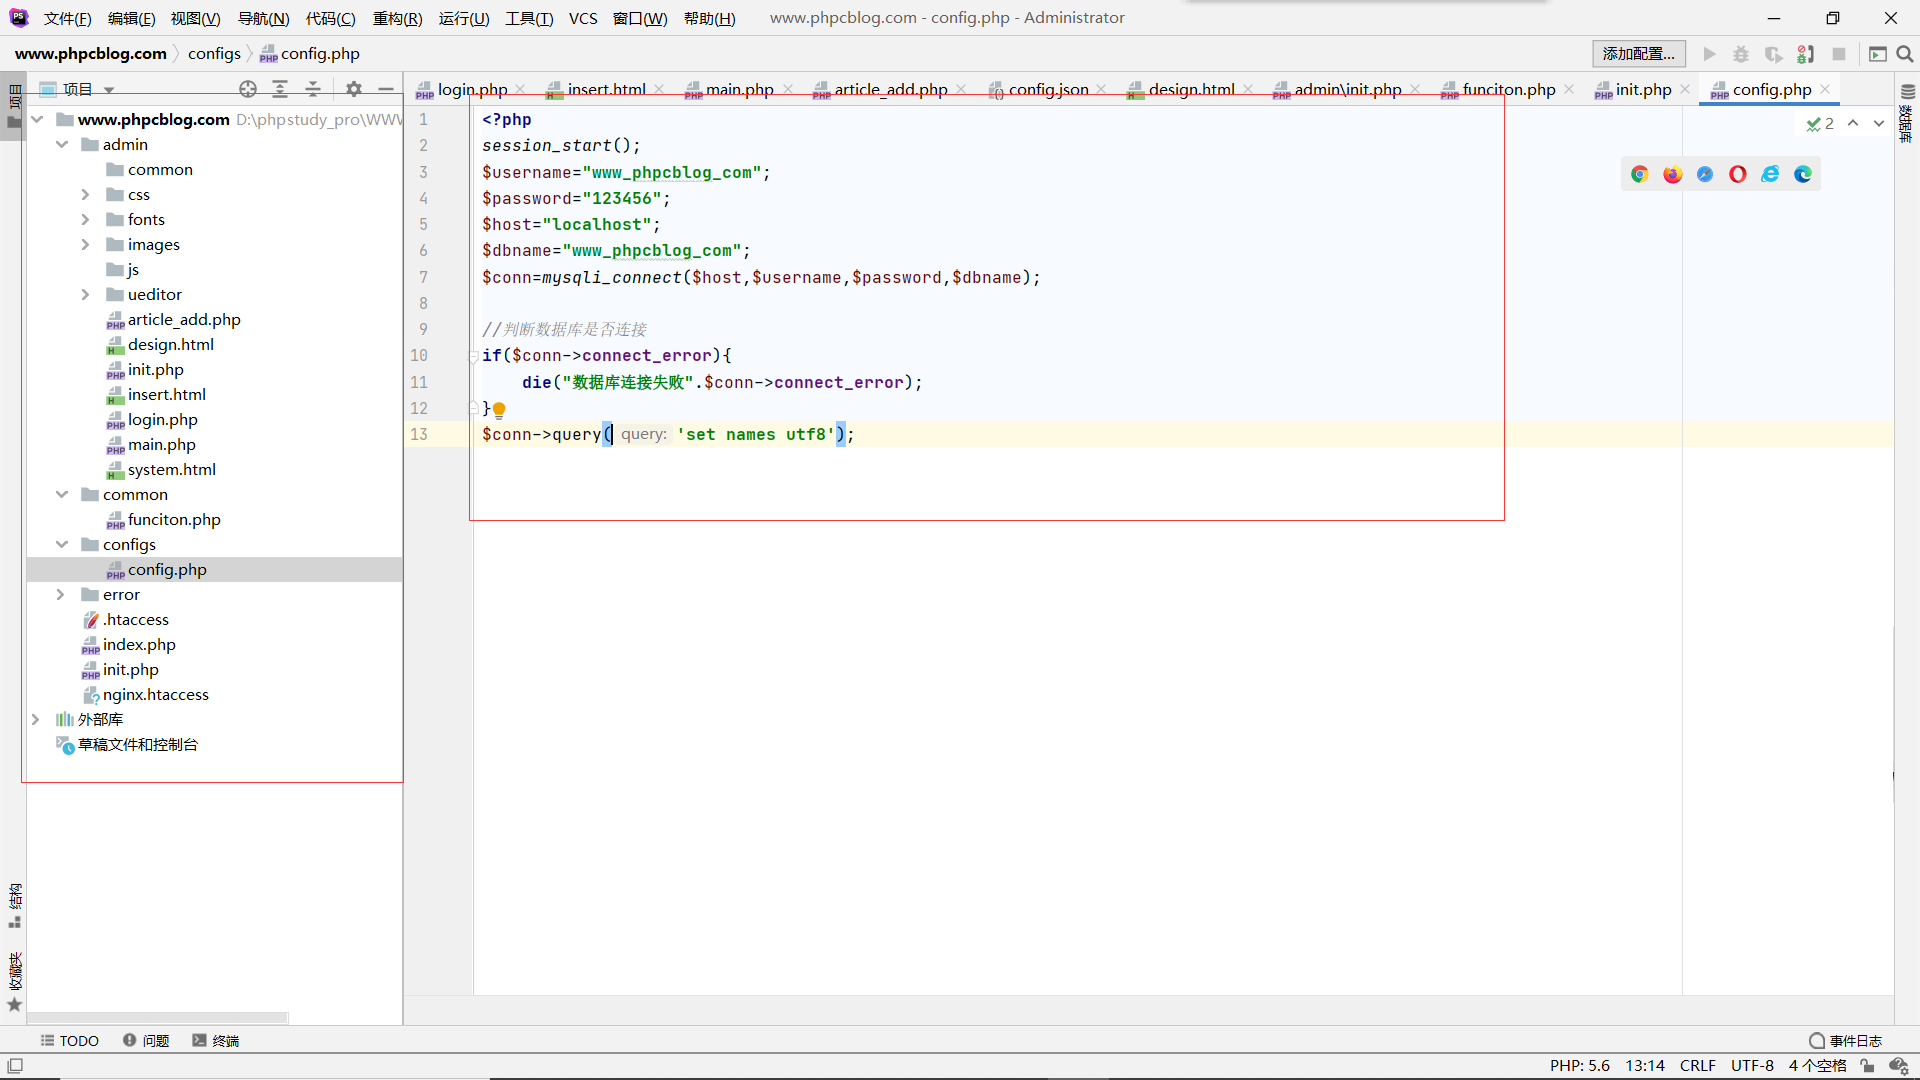This screenshot has height=1080, width=1920.
Task: Click the 13:14 cursor position indicator
Action: pyautogui.click(x=1645, y=1066)
